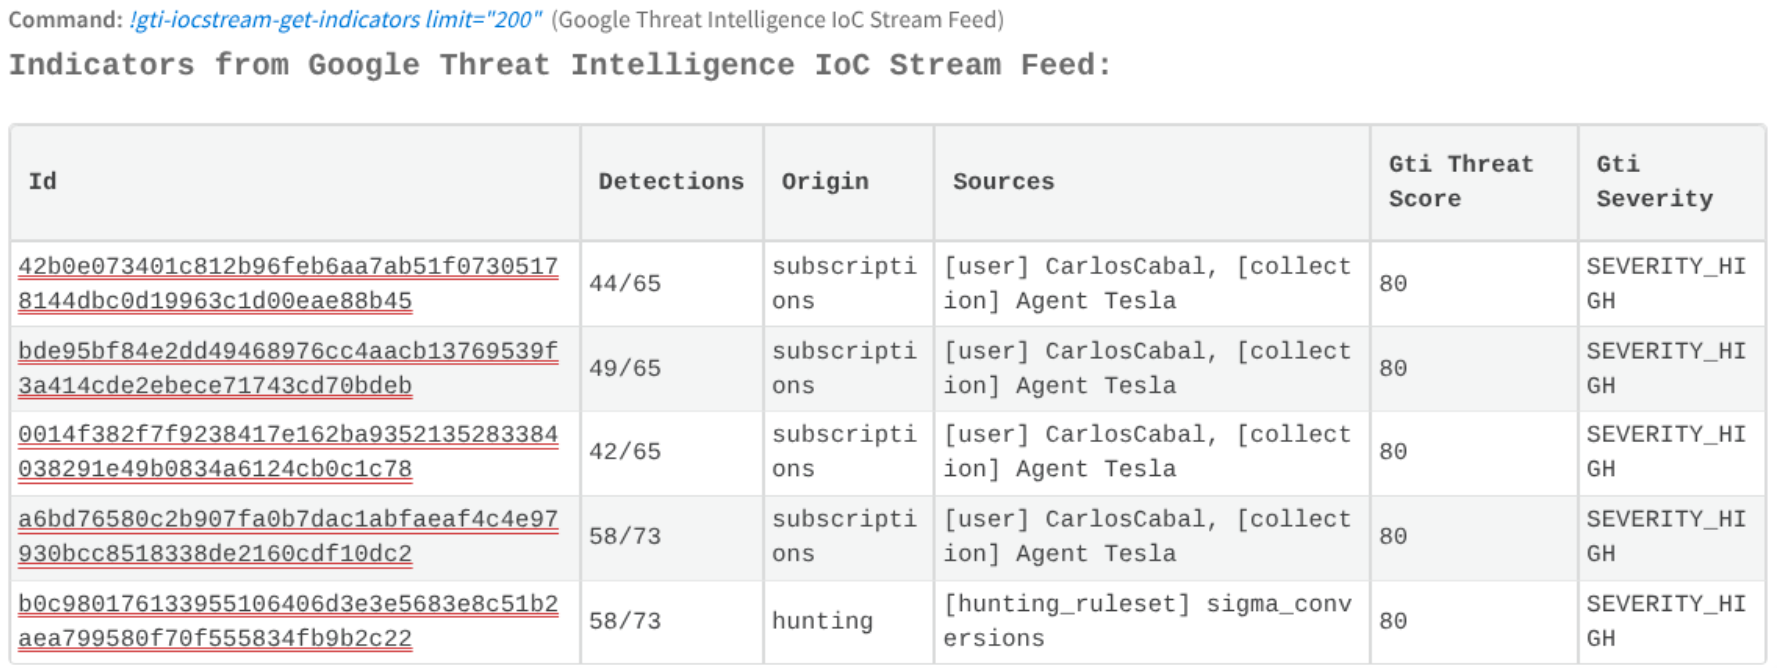Open hash link starting with b0c980176133
Image resolution: width=1780 pixels, height=668 pixels.
tap(288, 621)
